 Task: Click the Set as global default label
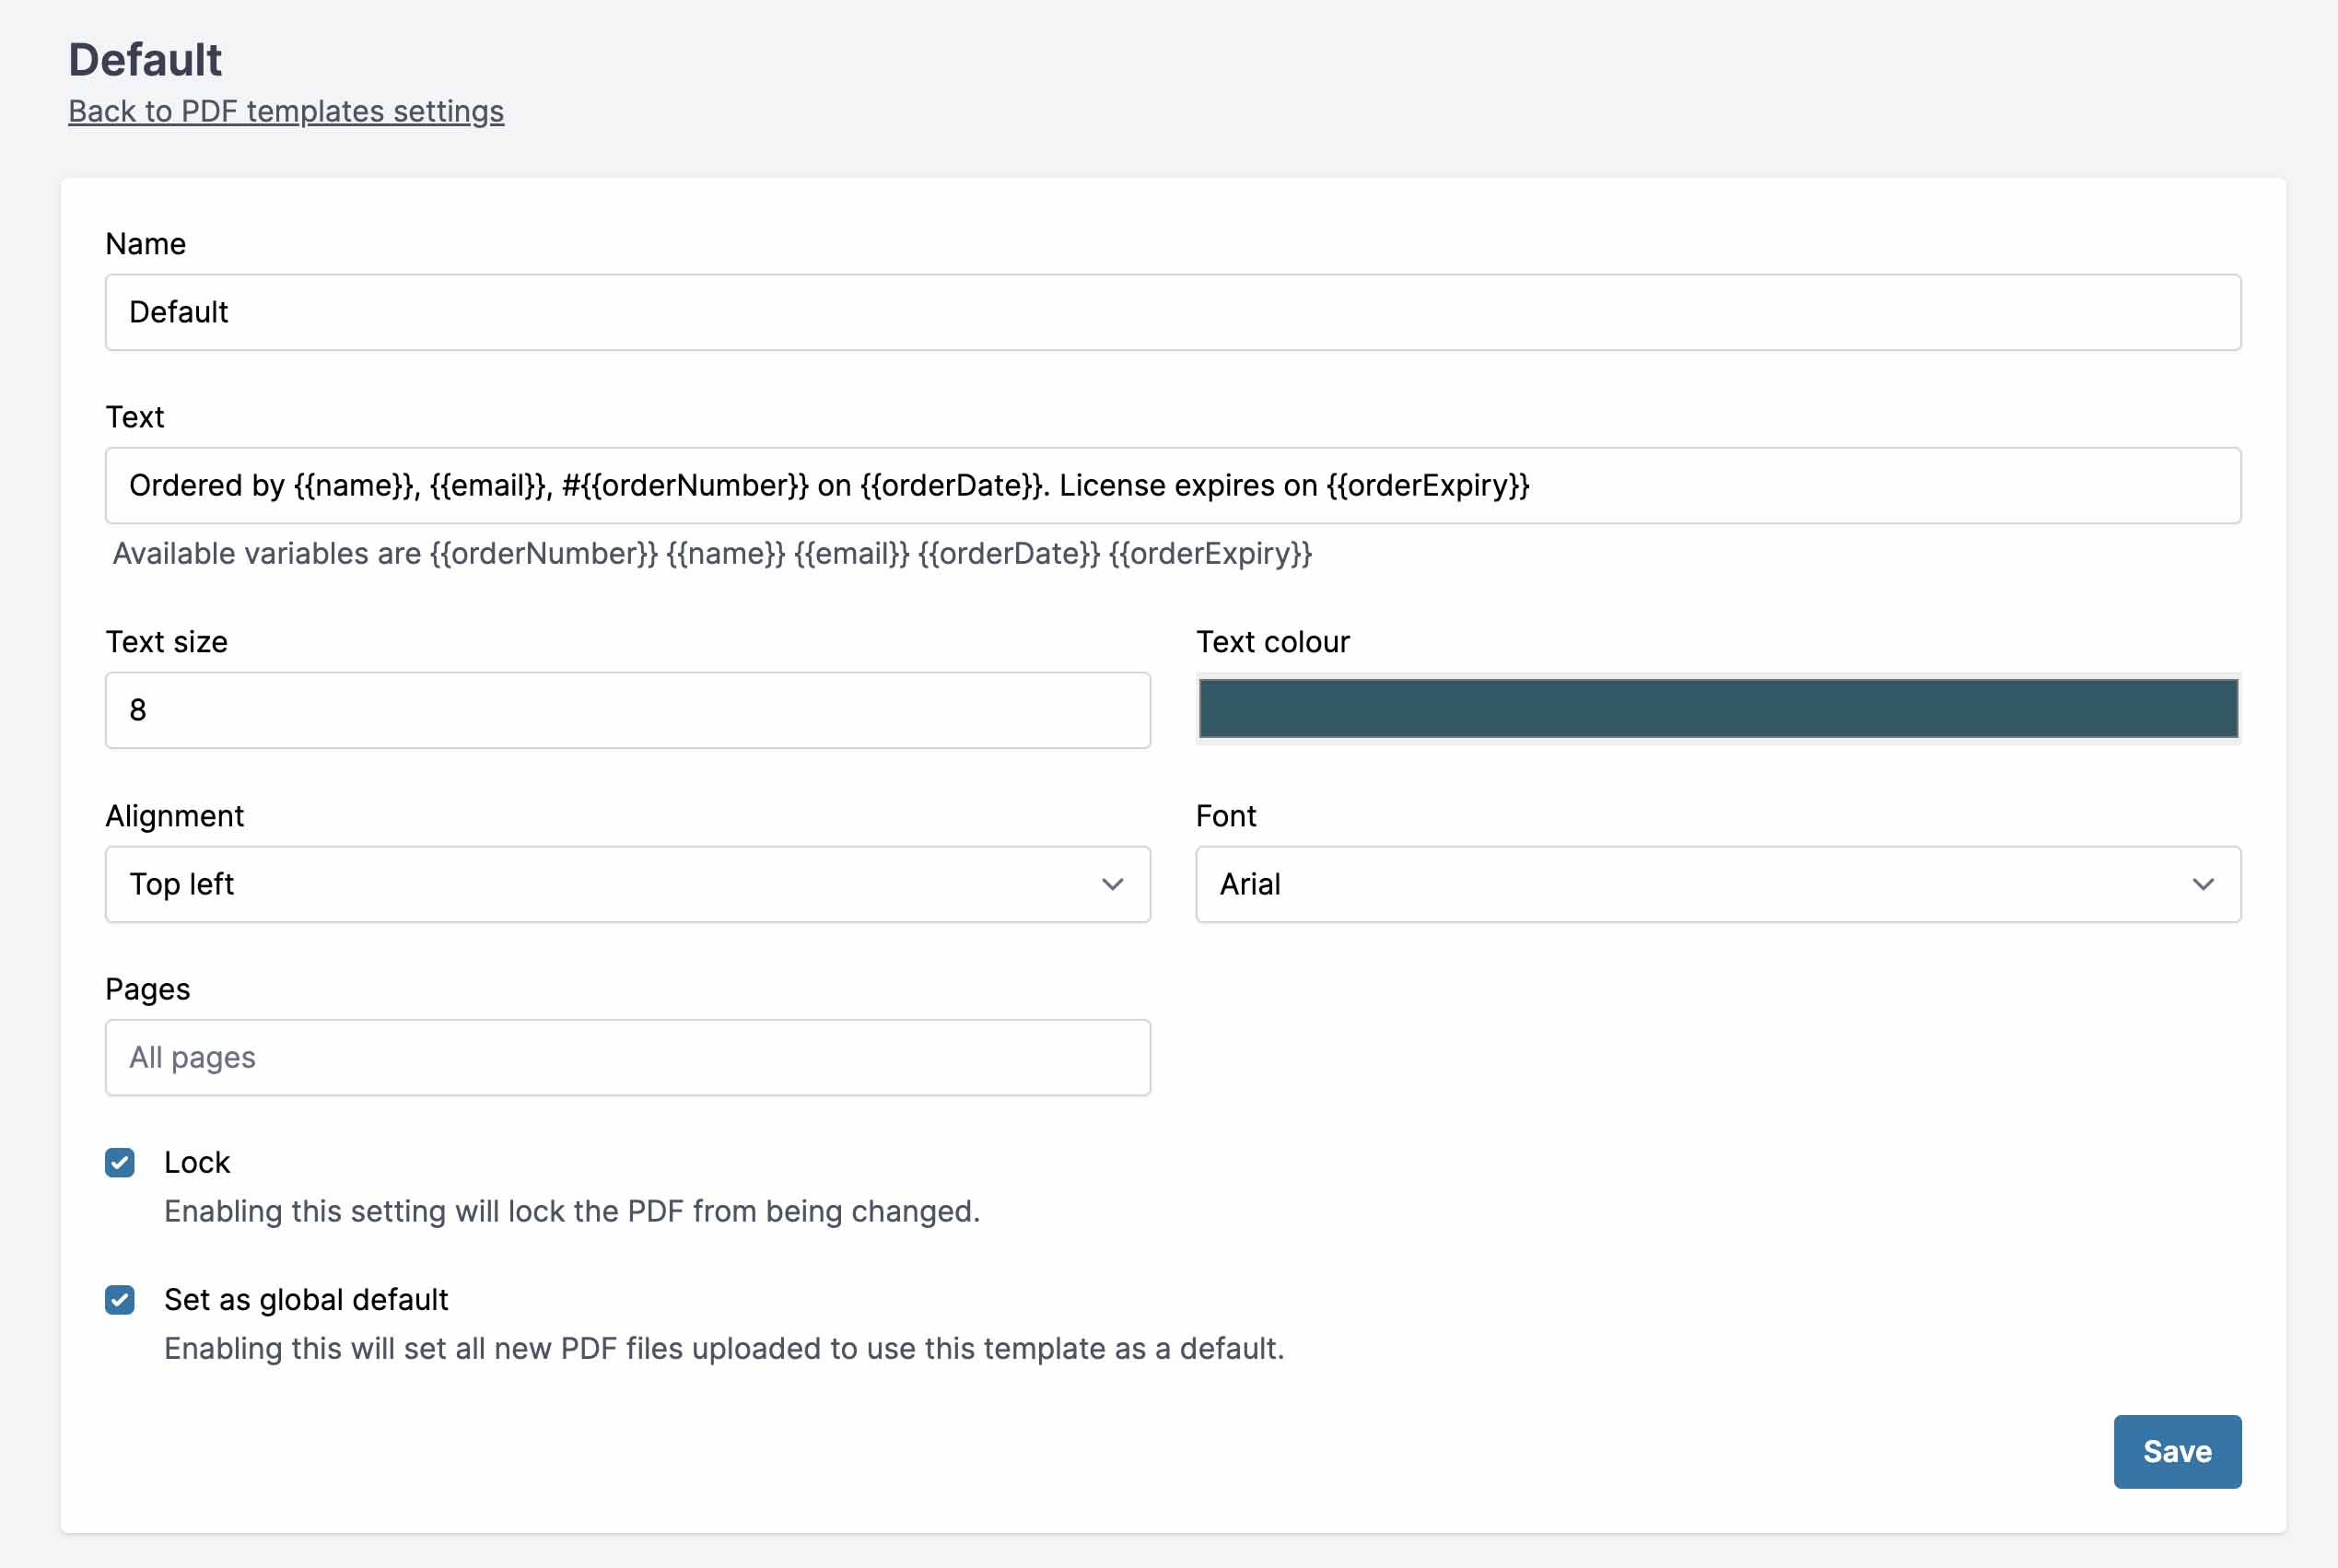pos(306,1299)
